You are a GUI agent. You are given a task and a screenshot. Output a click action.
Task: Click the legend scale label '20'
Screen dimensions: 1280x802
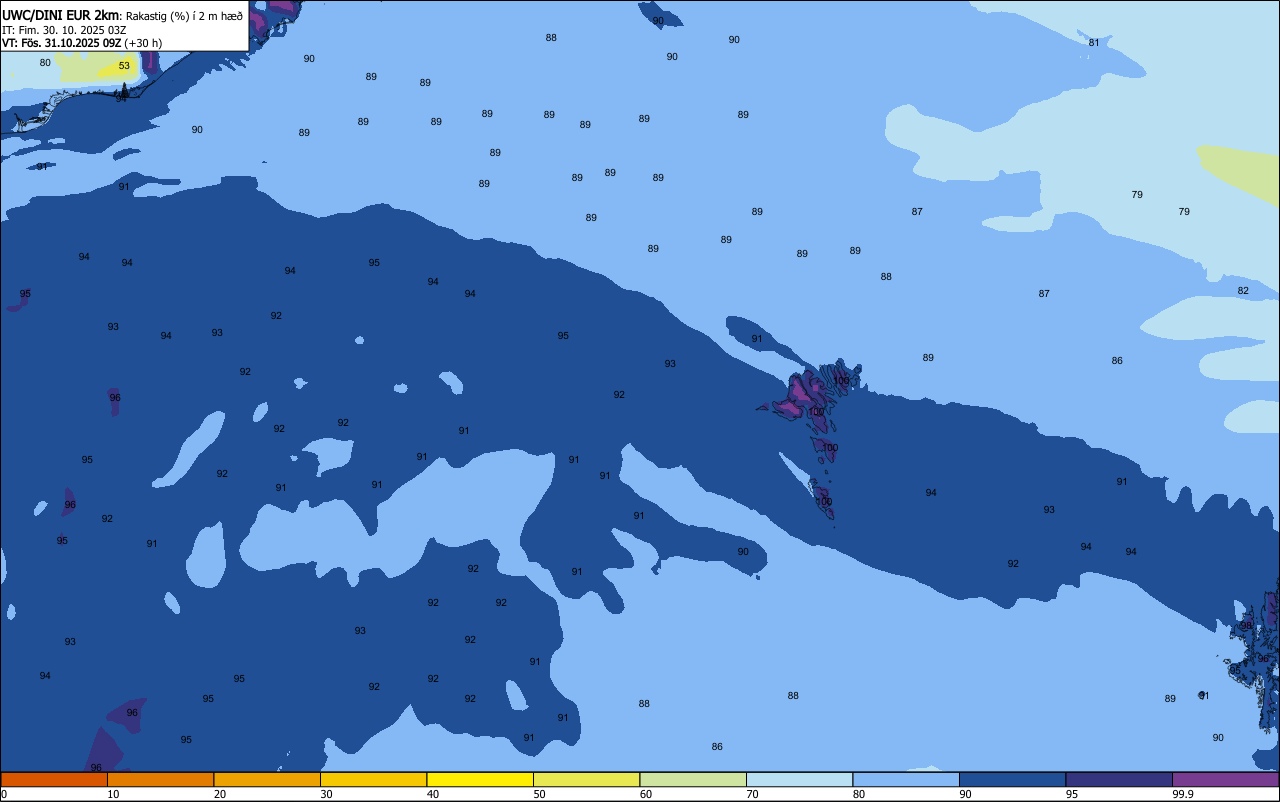[x=220, y=794]
